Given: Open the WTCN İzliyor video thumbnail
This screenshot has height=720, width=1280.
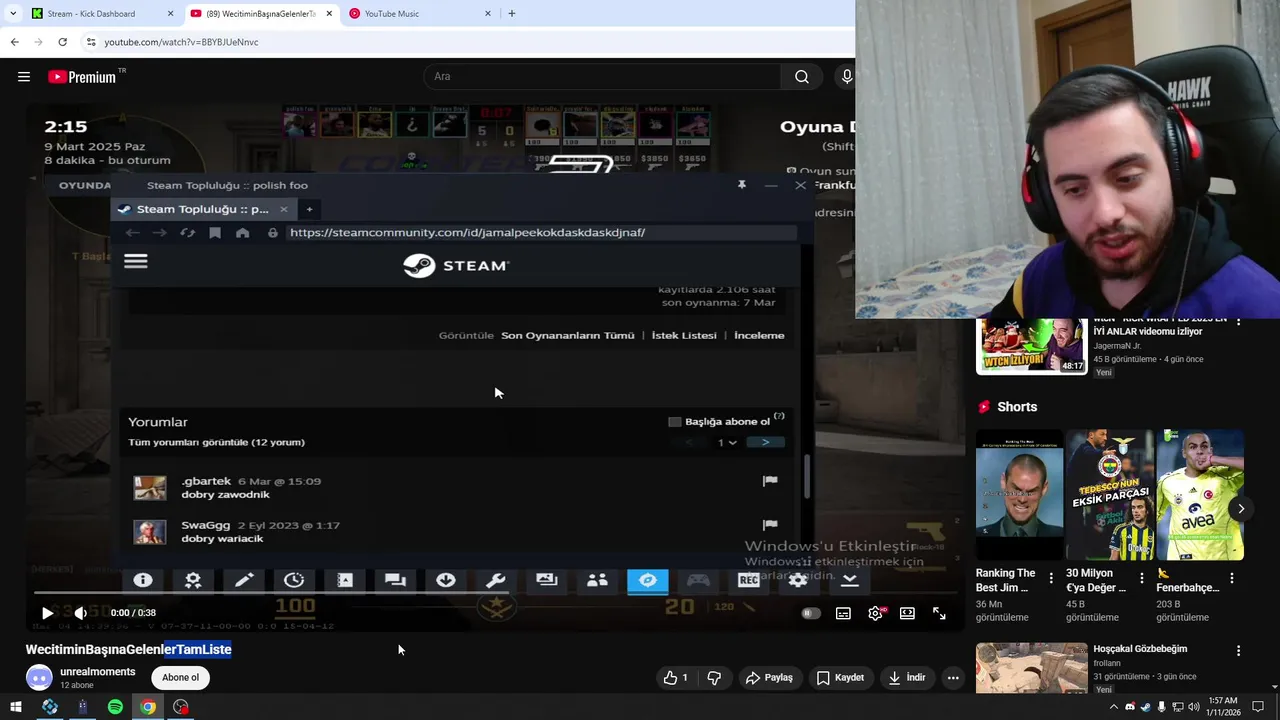Looking at the screenshot, I should (x=1031, y=346).
